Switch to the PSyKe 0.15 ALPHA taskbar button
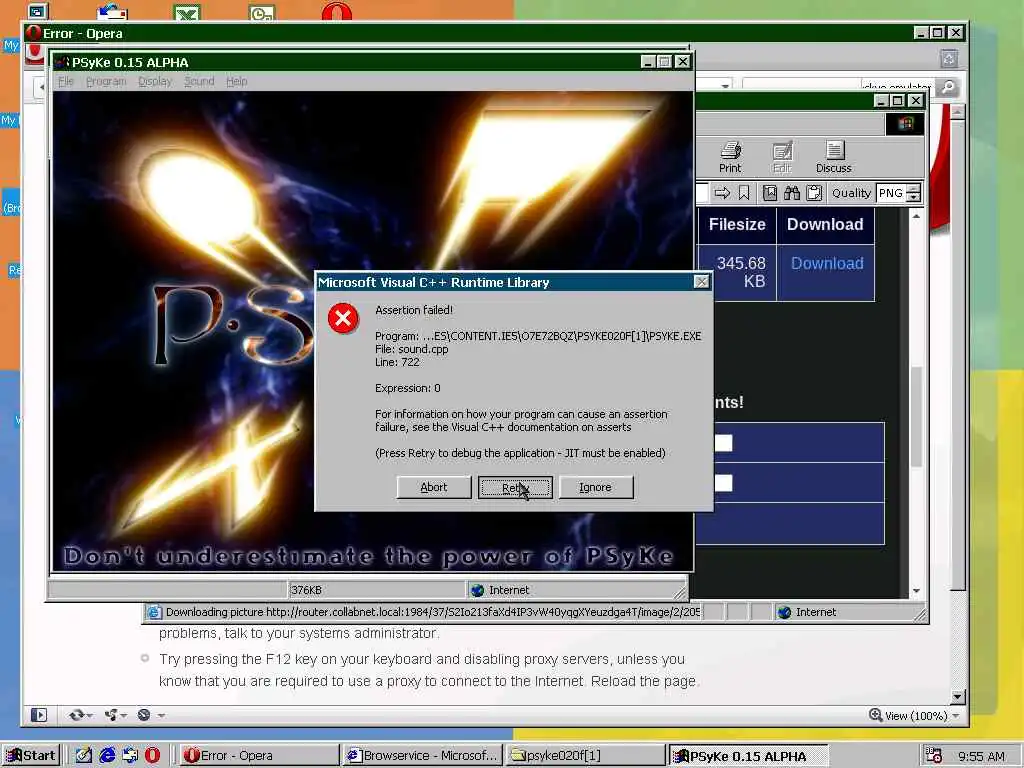This screenshot has height=768, width=1024. (748, 756)
